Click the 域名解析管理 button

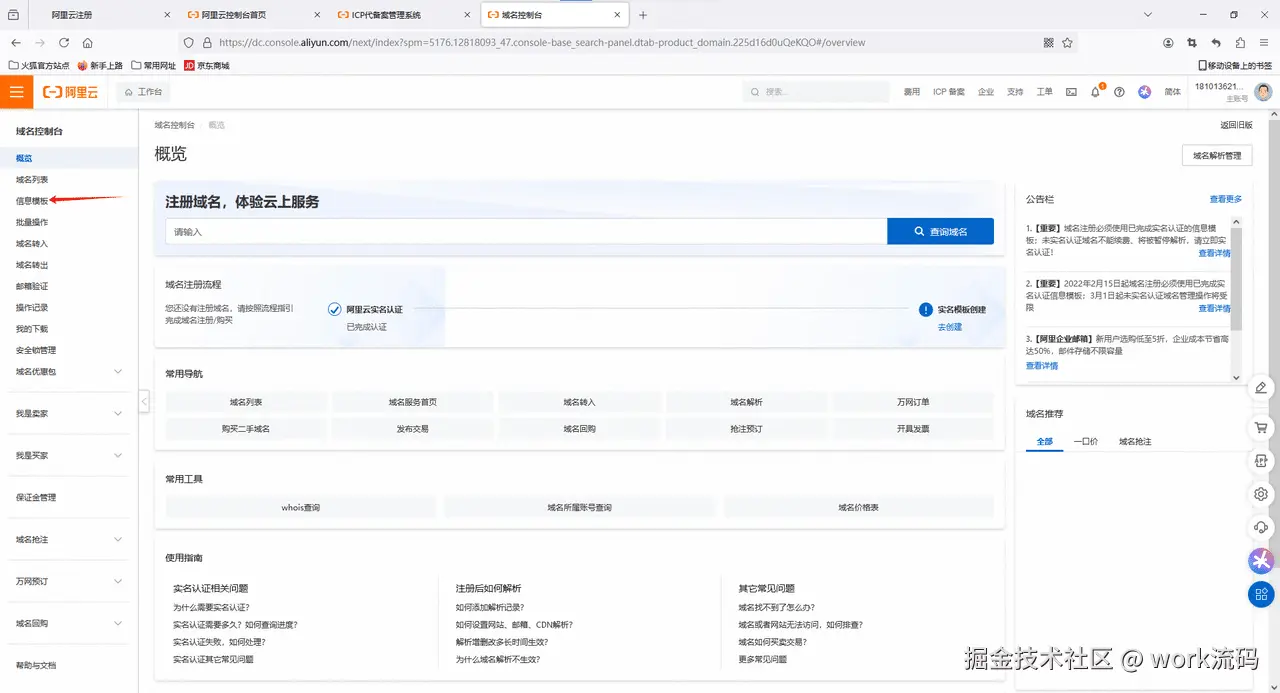(1217, 156)
